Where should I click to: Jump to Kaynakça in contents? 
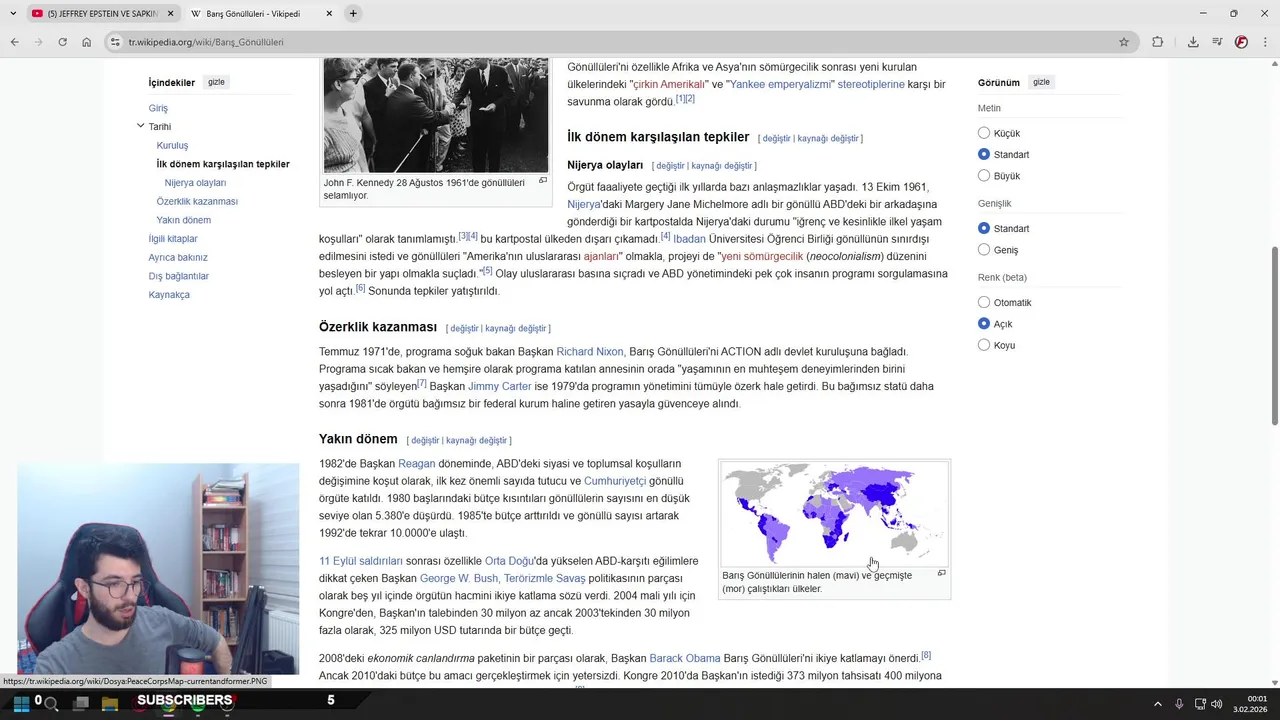tap(169, 295)
